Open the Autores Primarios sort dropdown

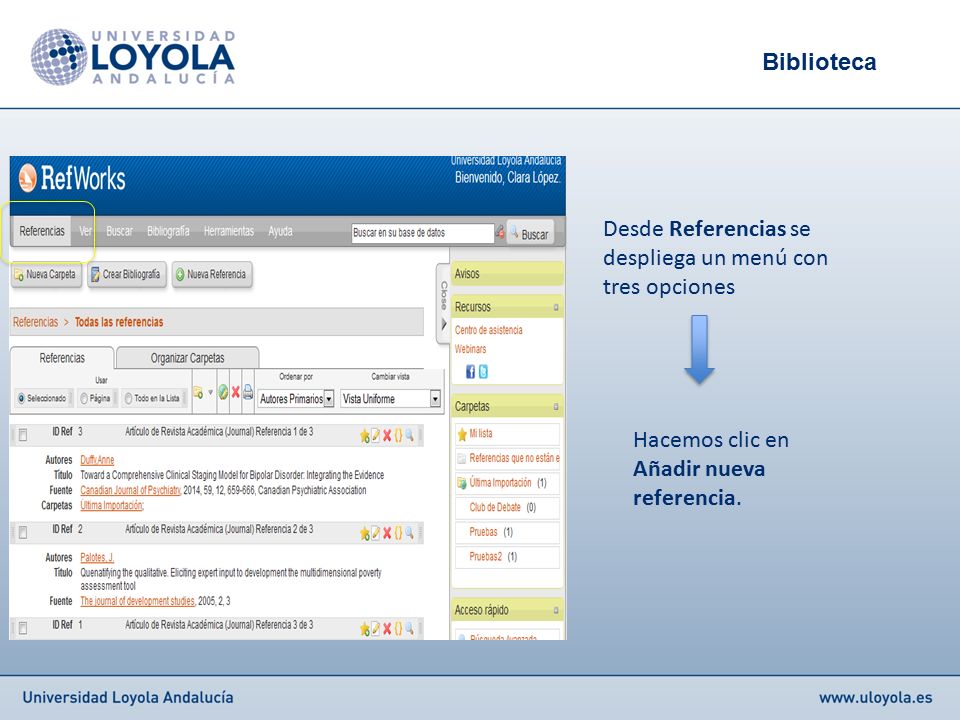tap(296, 399)
